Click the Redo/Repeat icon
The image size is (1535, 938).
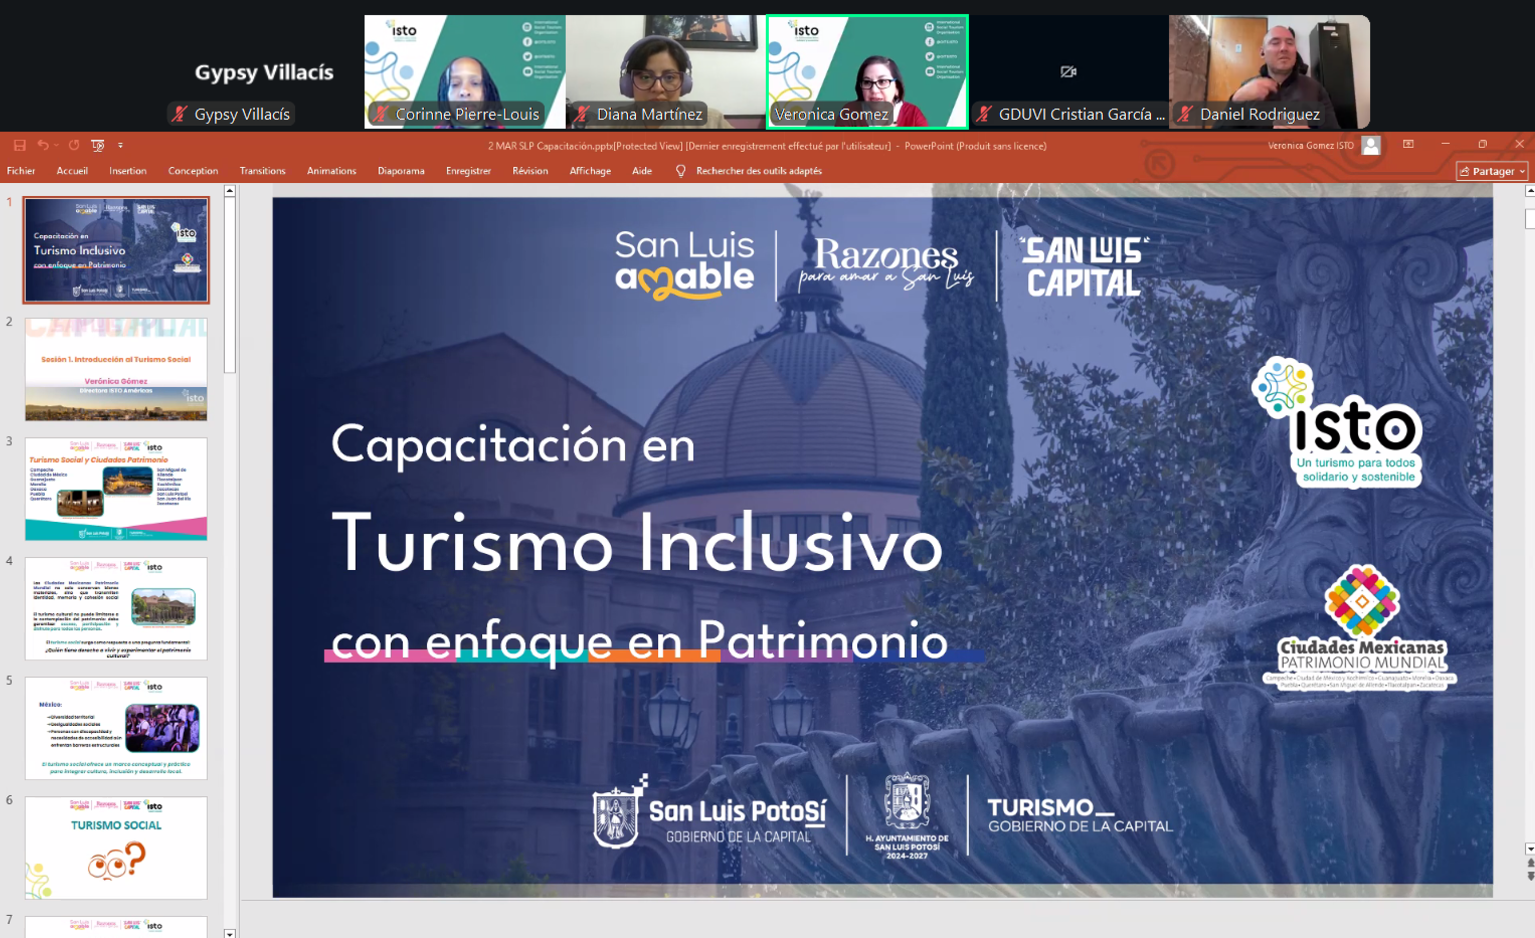[74, 146]
